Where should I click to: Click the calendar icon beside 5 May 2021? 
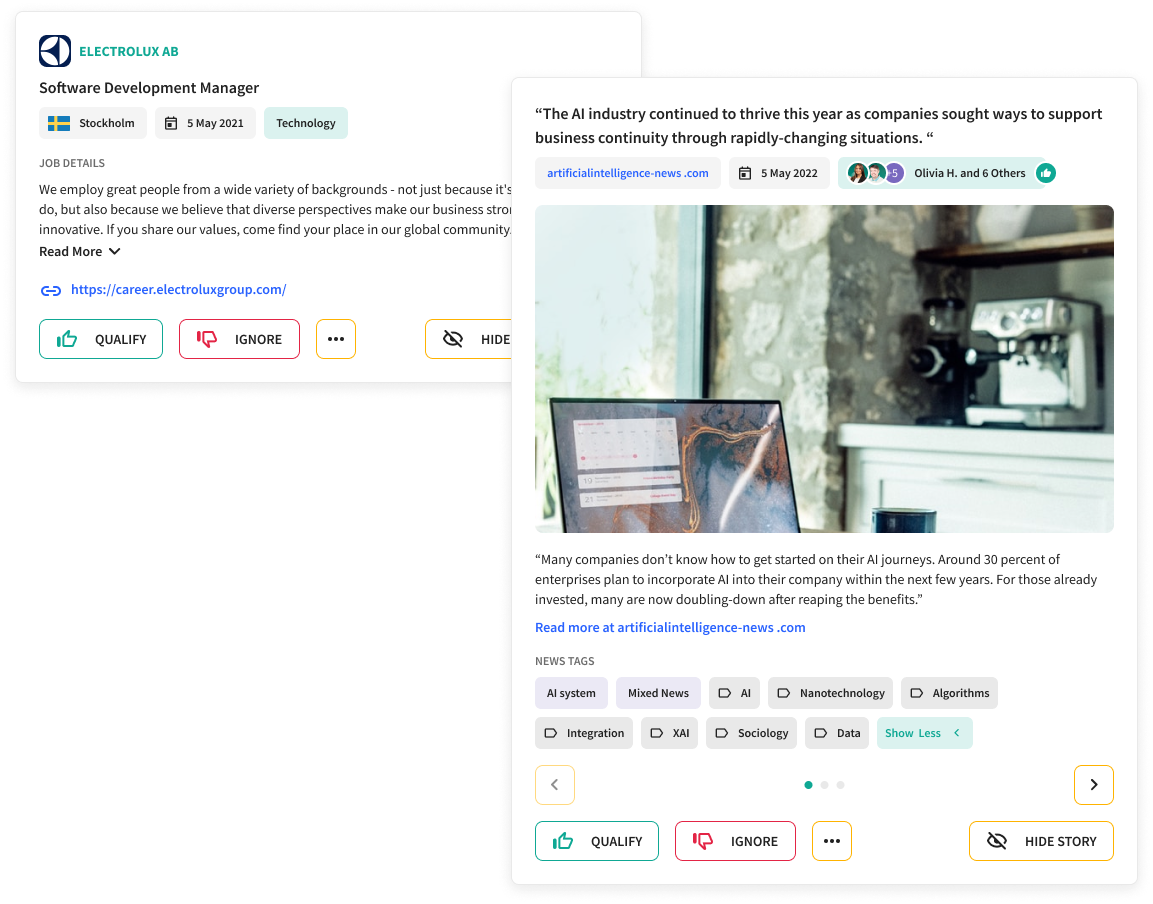tap(171, 123)
